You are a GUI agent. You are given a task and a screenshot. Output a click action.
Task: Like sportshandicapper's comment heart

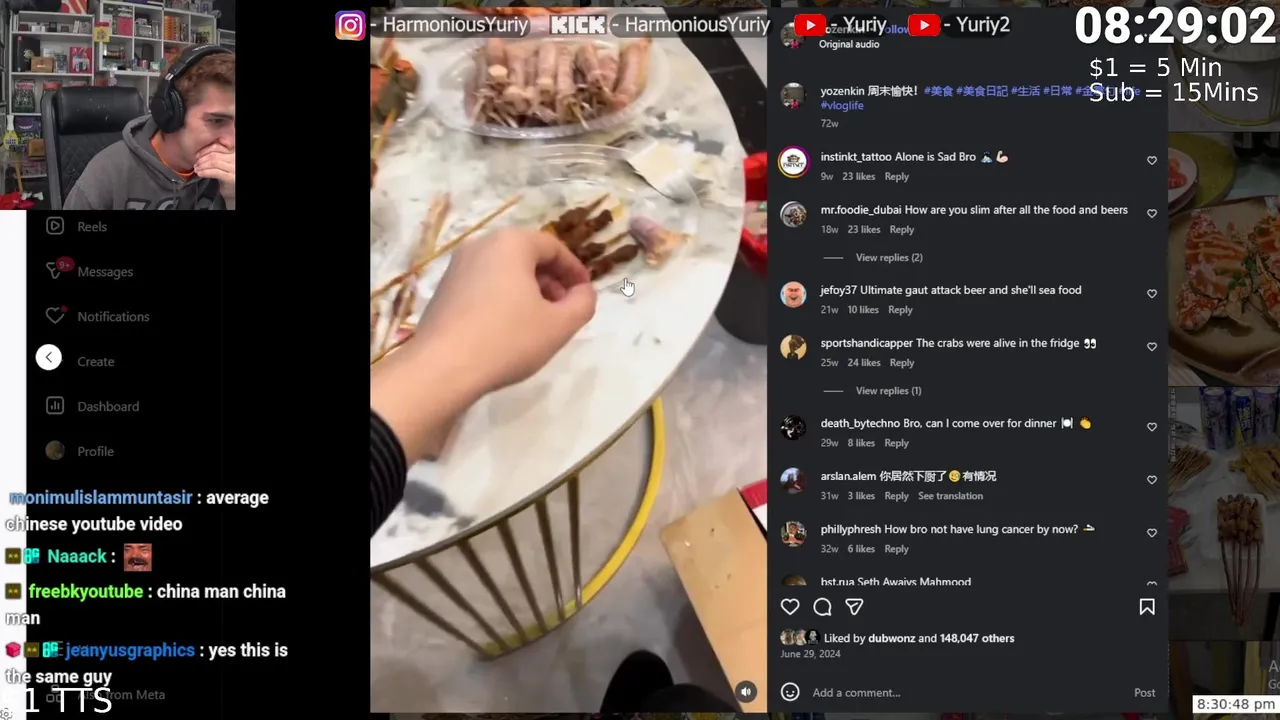coord(1152,346)
